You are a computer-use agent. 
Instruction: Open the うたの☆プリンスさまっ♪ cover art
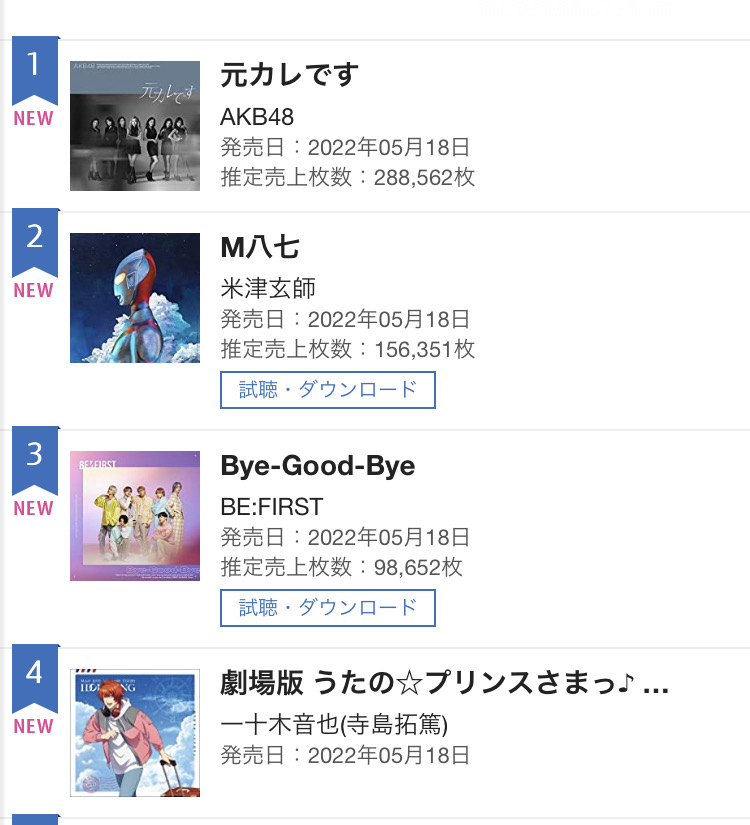click(x=135, y=733)
